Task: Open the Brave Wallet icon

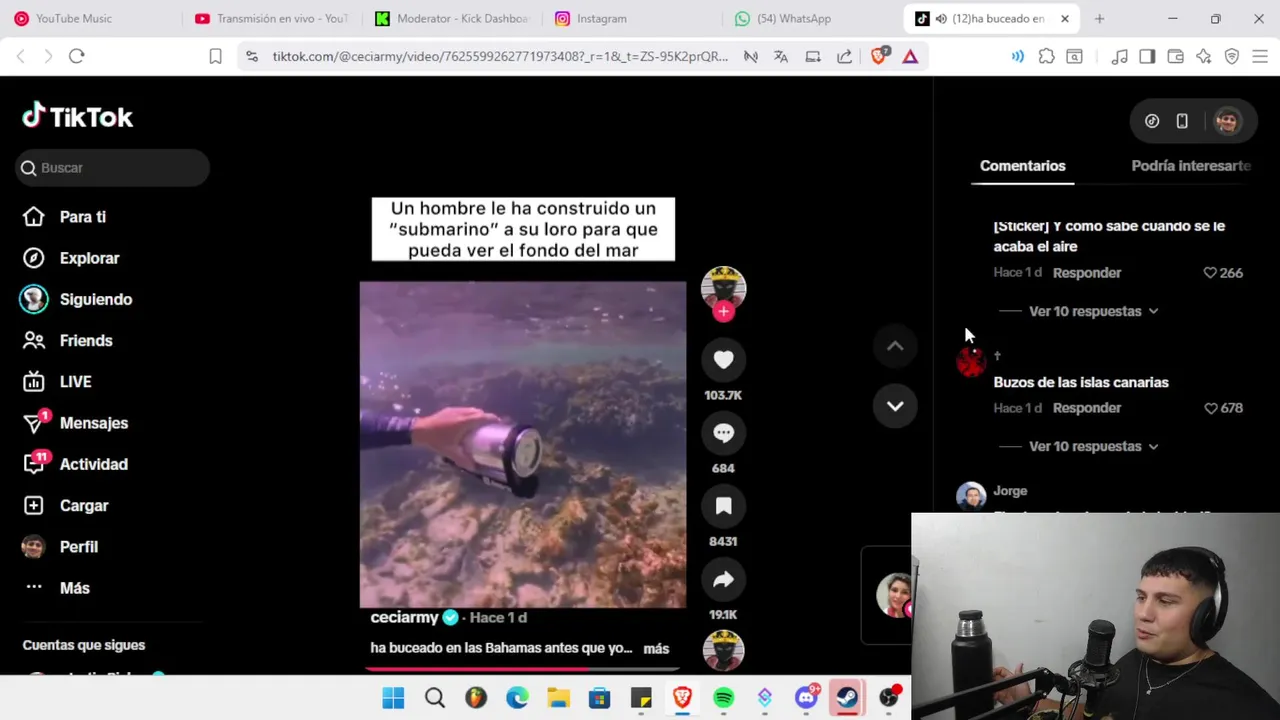Action: click(x=1176, y=57)
